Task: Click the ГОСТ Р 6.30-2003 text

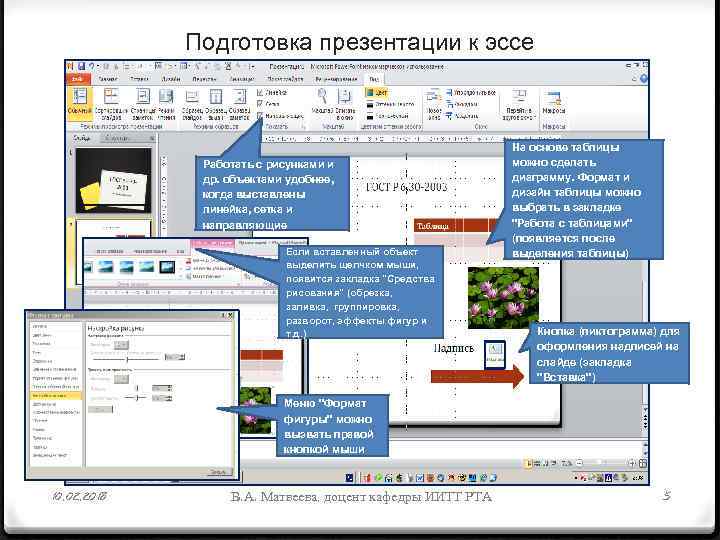Action: (x=406, y=187)
